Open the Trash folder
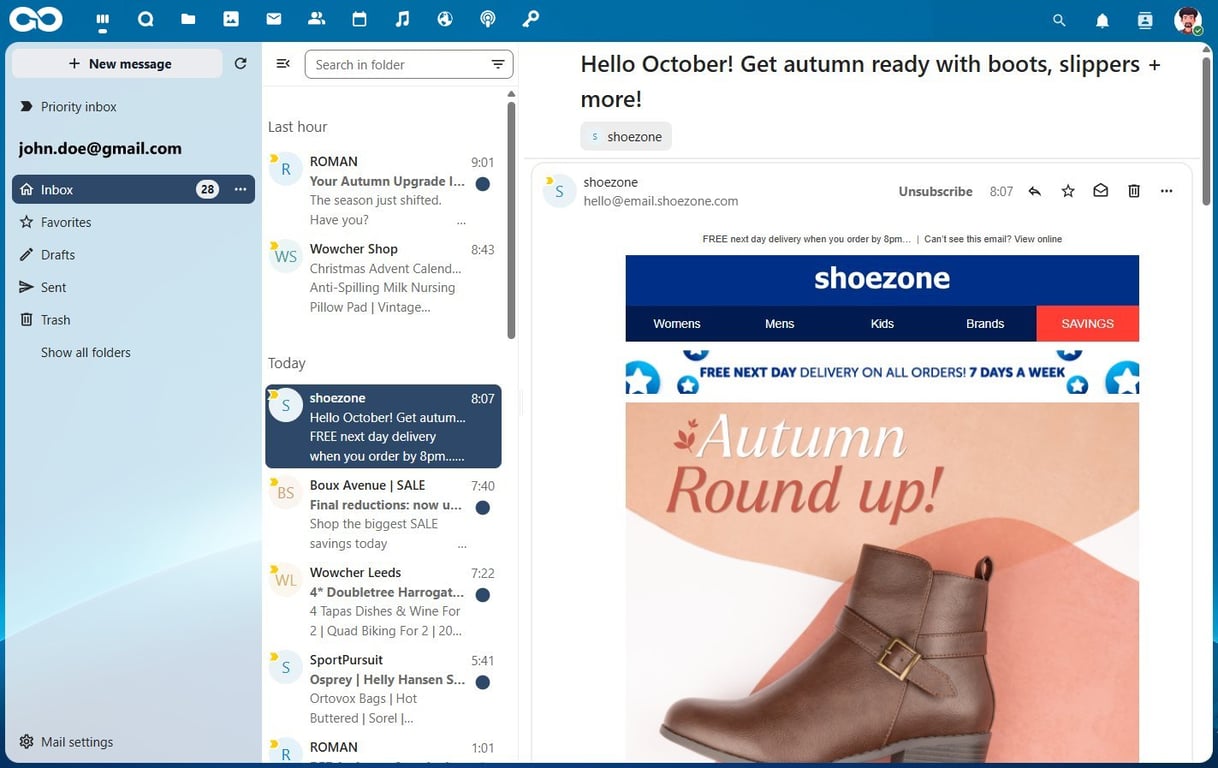Image resolution: width=1218 pixels, height=768 pixels. (x=133, y=320)
